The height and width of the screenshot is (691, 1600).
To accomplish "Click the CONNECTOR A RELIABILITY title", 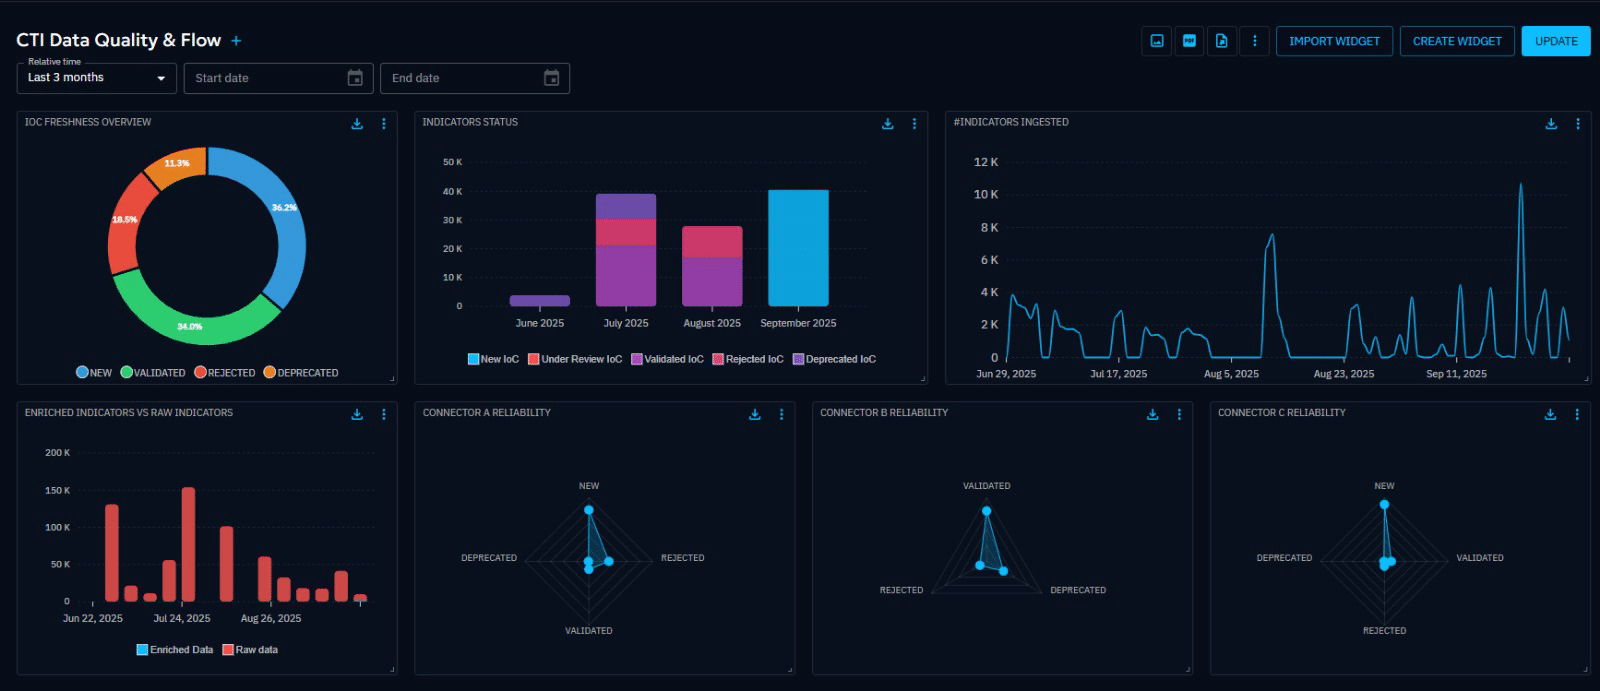I will pos(486,412).
